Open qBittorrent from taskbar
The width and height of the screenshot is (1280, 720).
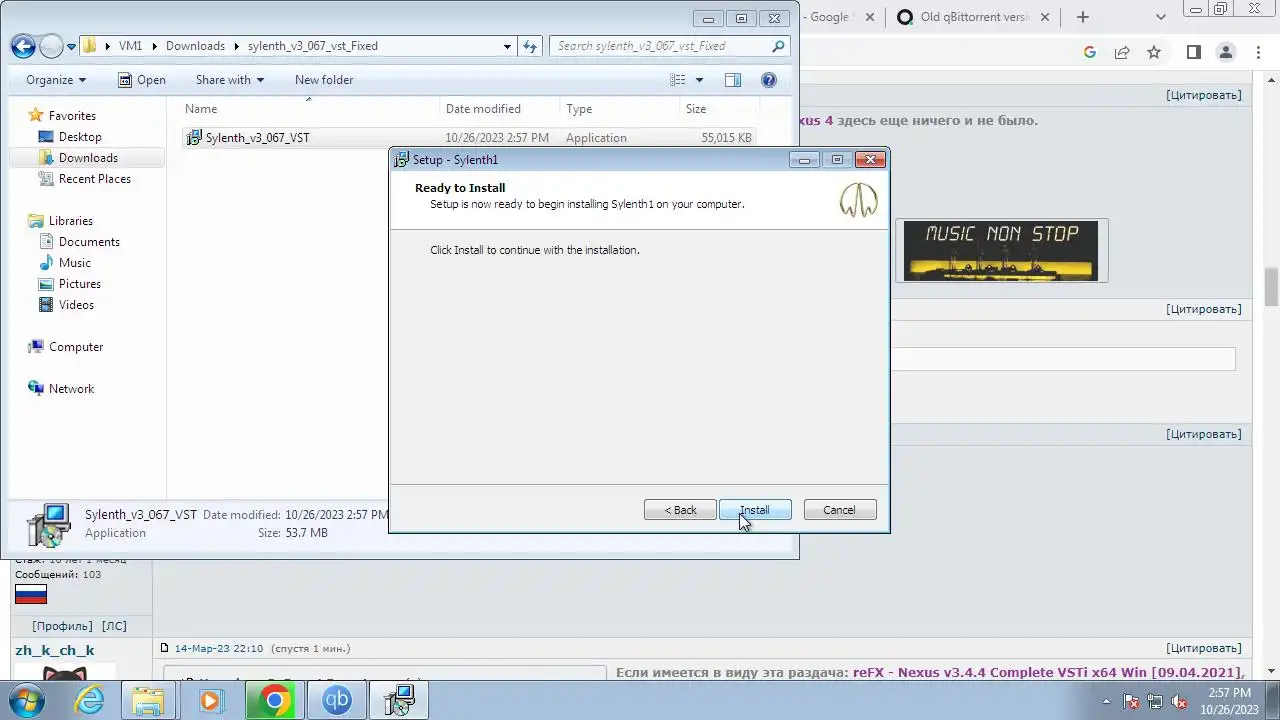click(x=336, y=700)
